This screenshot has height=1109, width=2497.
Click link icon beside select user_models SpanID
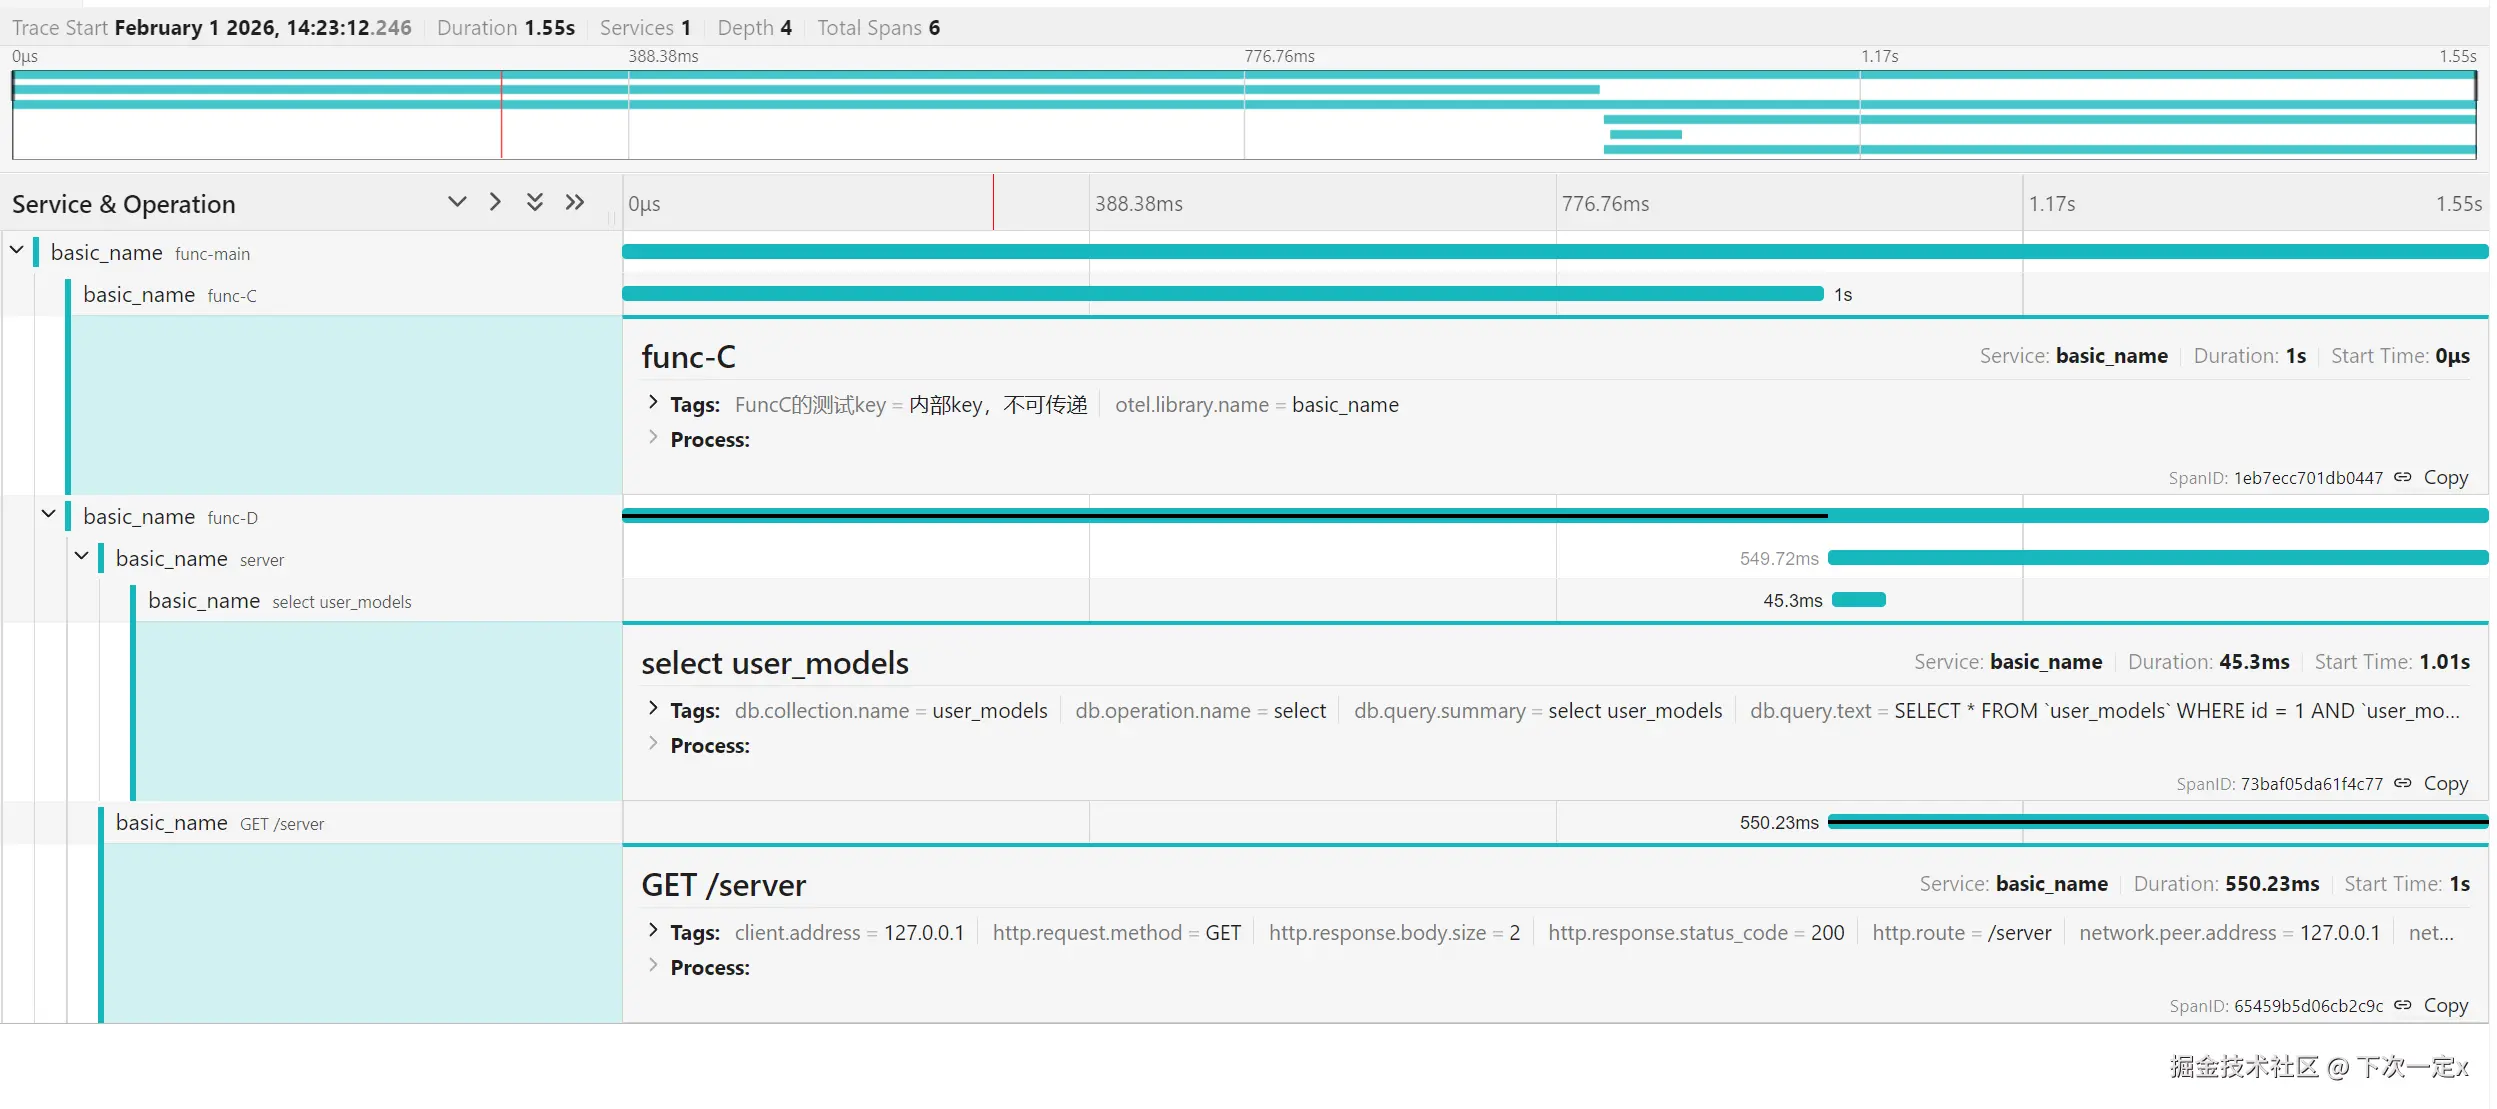2403,783
